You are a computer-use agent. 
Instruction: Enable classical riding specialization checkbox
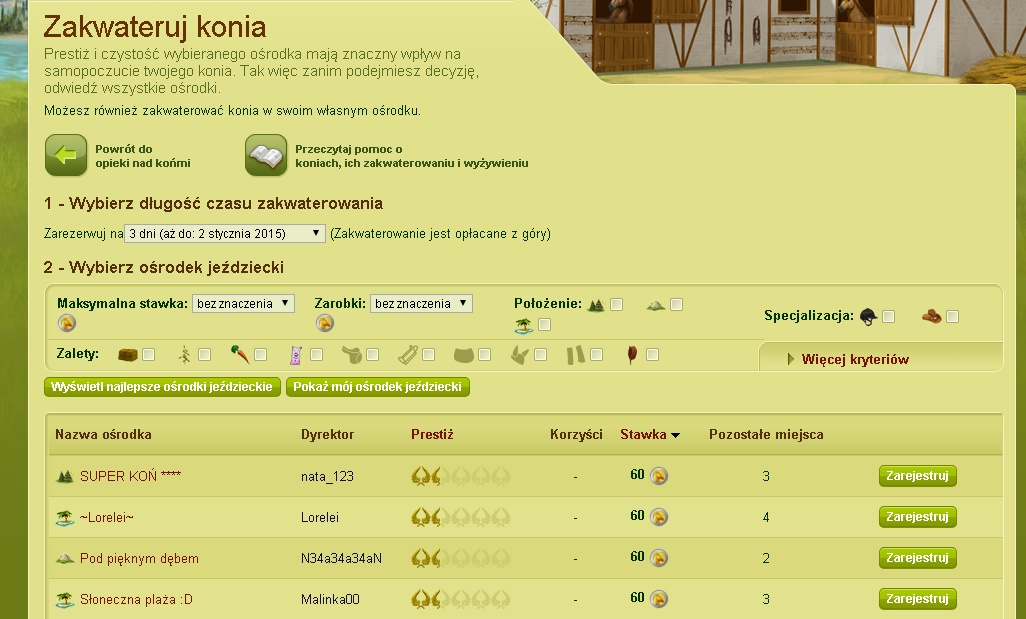click(x=889, y=317)
